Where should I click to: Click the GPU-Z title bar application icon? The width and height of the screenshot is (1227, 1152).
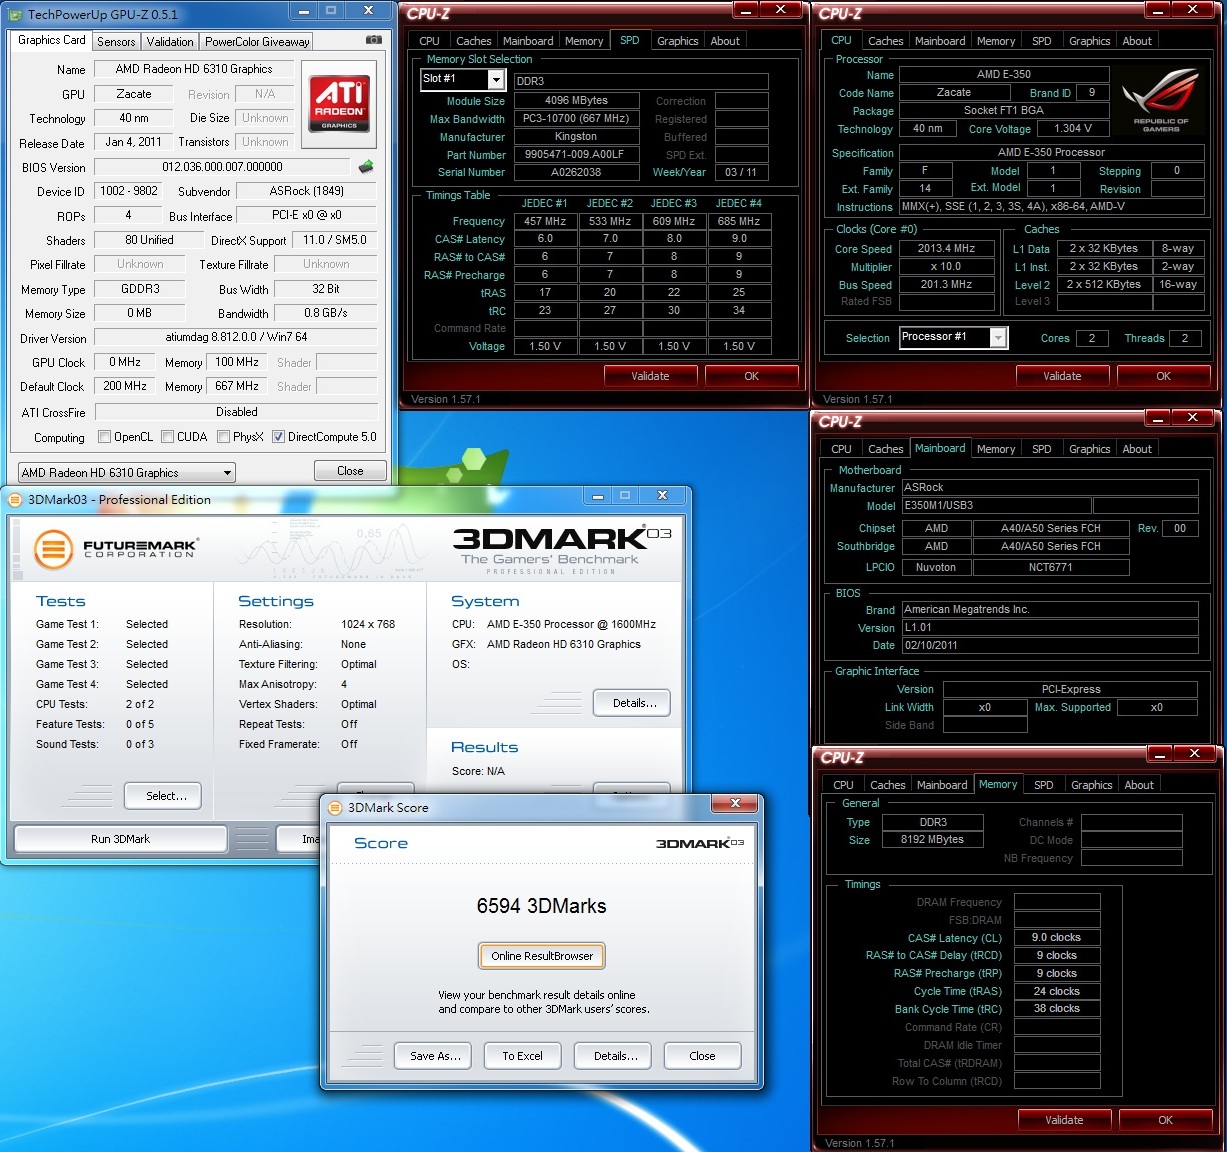click(x=16, y=14)
